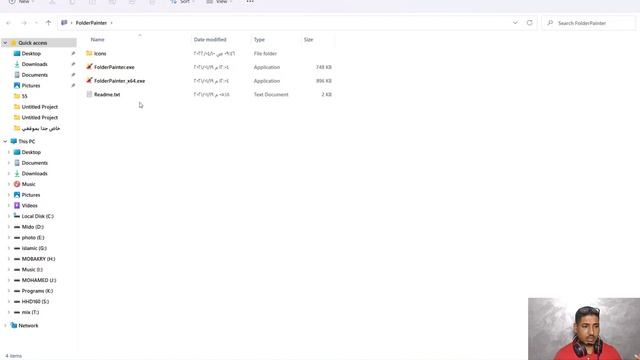
Task: Expand Pictures under This PC
Action: click(x=9, y=195)
